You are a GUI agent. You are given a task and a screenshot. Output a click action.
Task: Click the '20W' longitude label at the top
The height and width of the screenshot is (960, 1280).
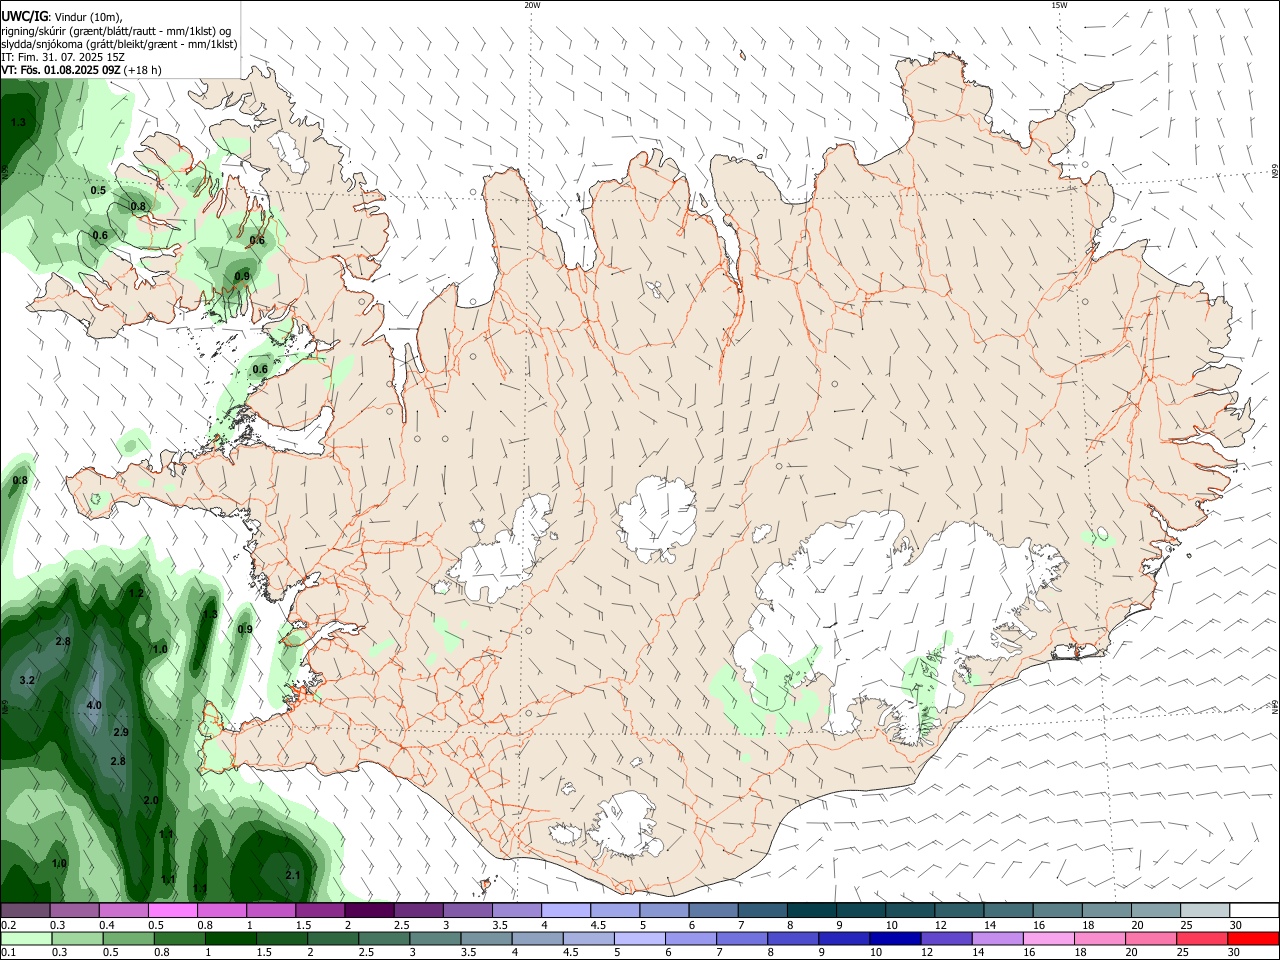[x=532, y=5]
